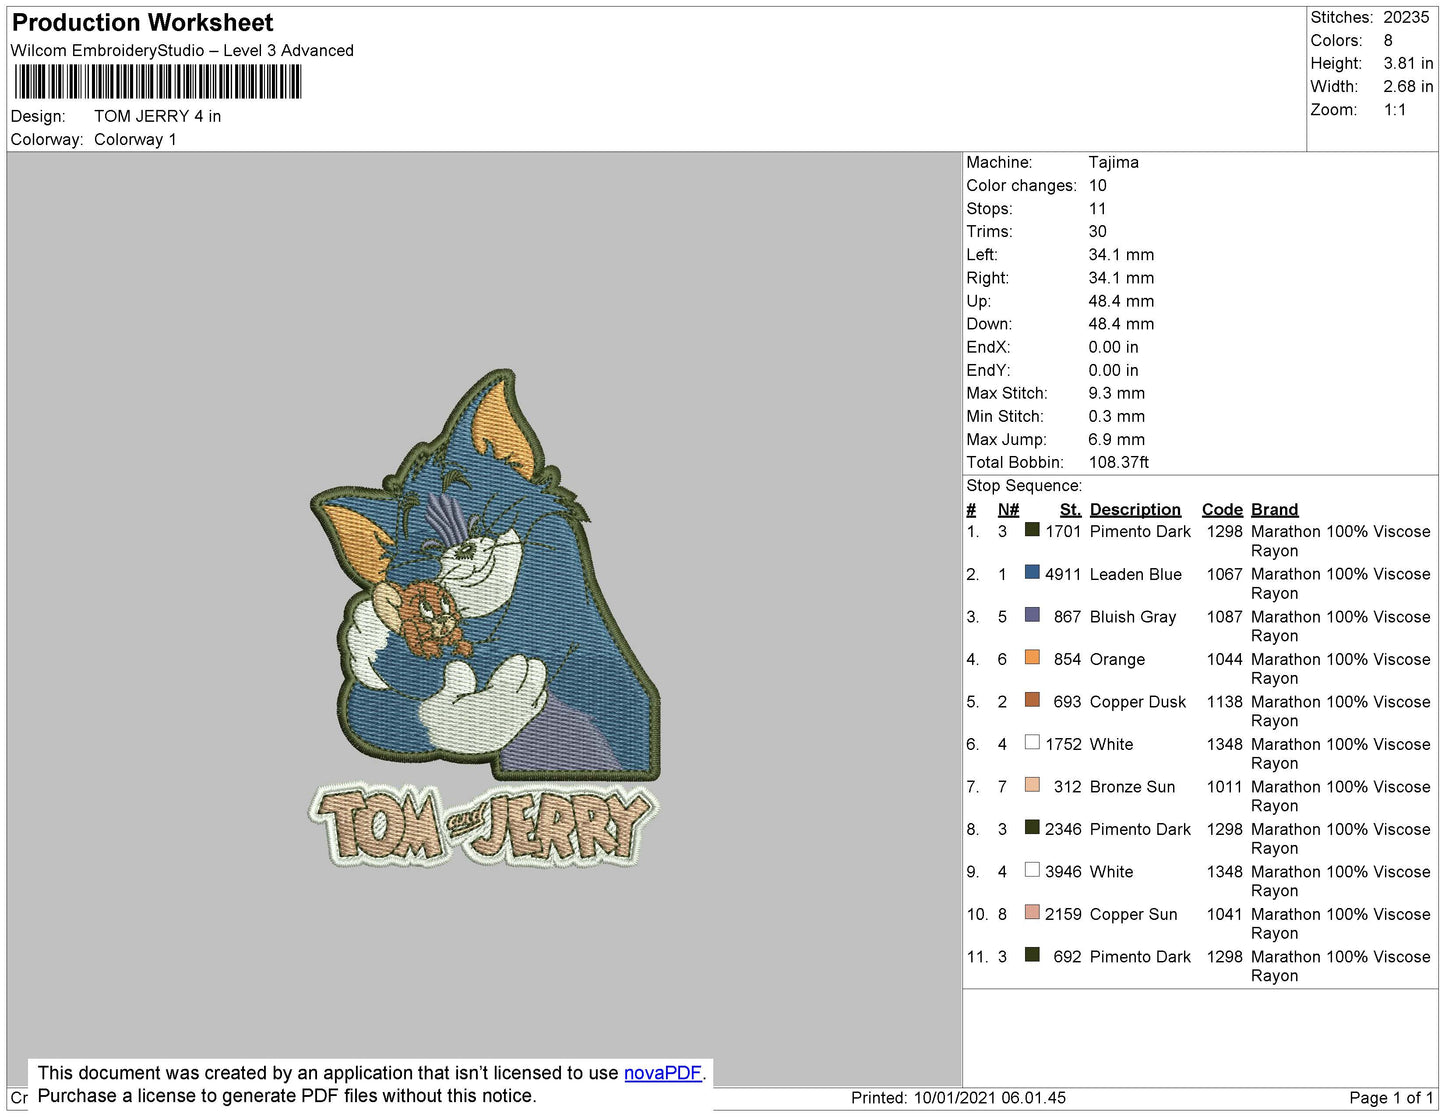Image resolution: width=1445 pixels, height=1117 pixels.
Task: Select the Pimento Dark swatch in stop 1
Action: 1032,530
